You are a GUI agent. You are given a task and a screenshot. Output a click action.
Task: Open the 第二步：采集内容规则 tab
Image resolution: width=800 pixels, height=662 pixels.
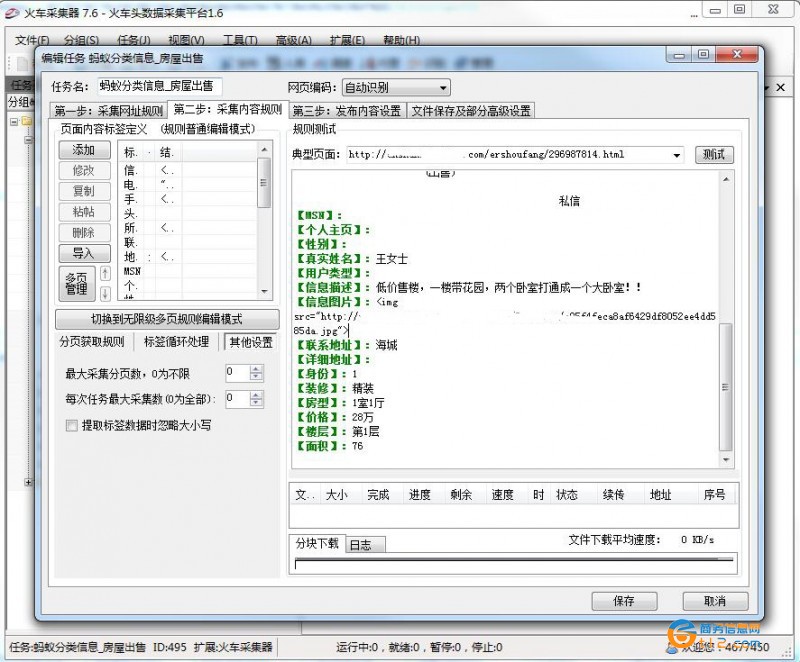tap(228, 109)
